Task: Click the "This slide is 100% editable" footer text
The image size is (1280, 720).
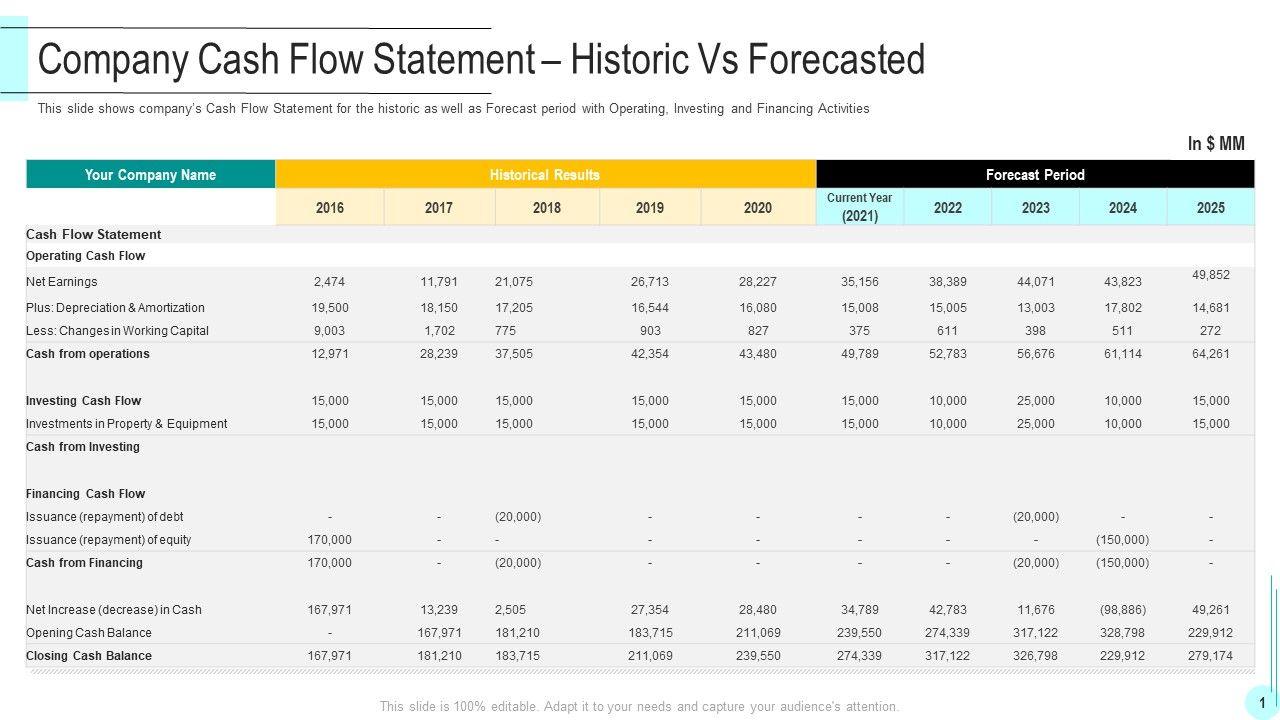Action: [x=639, y=706]
